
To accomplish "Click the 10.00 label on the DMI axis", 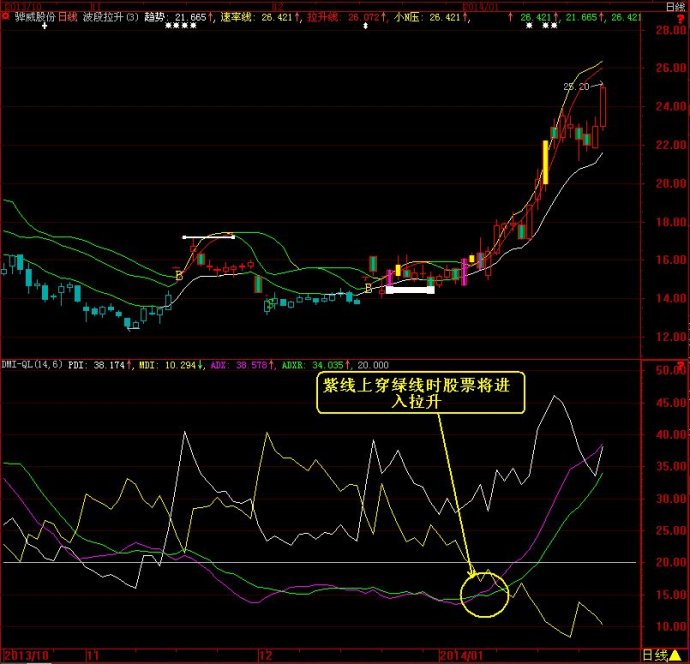I will [x=671, y=627].
